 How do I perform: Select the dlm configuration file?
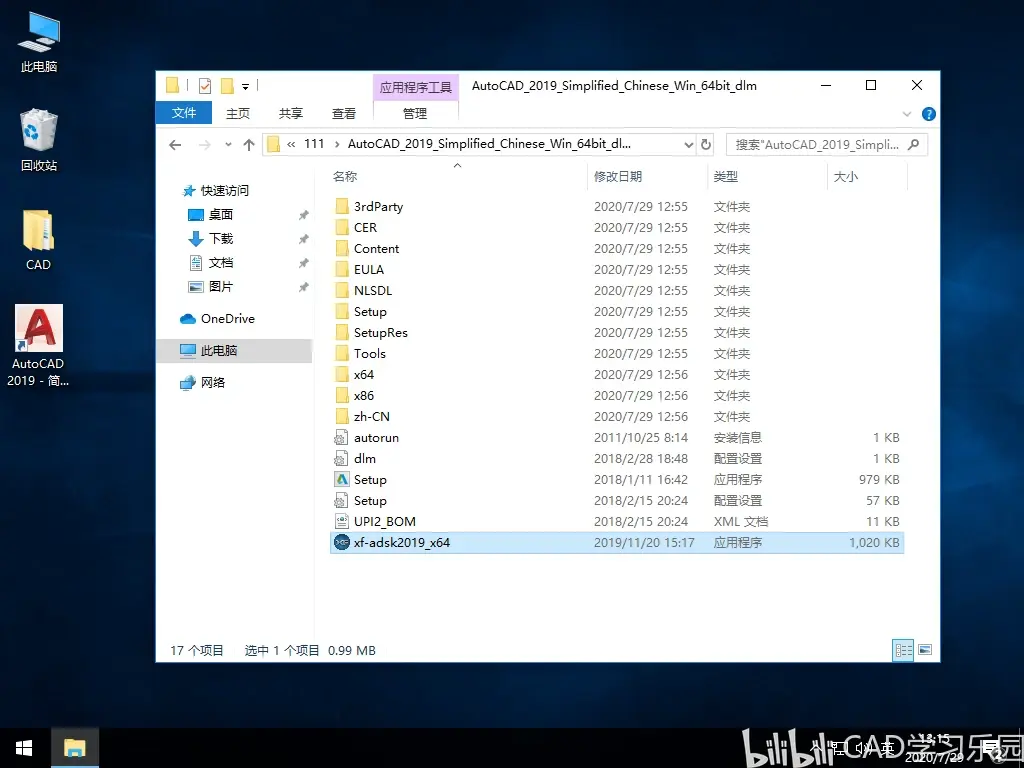point(364,458)
